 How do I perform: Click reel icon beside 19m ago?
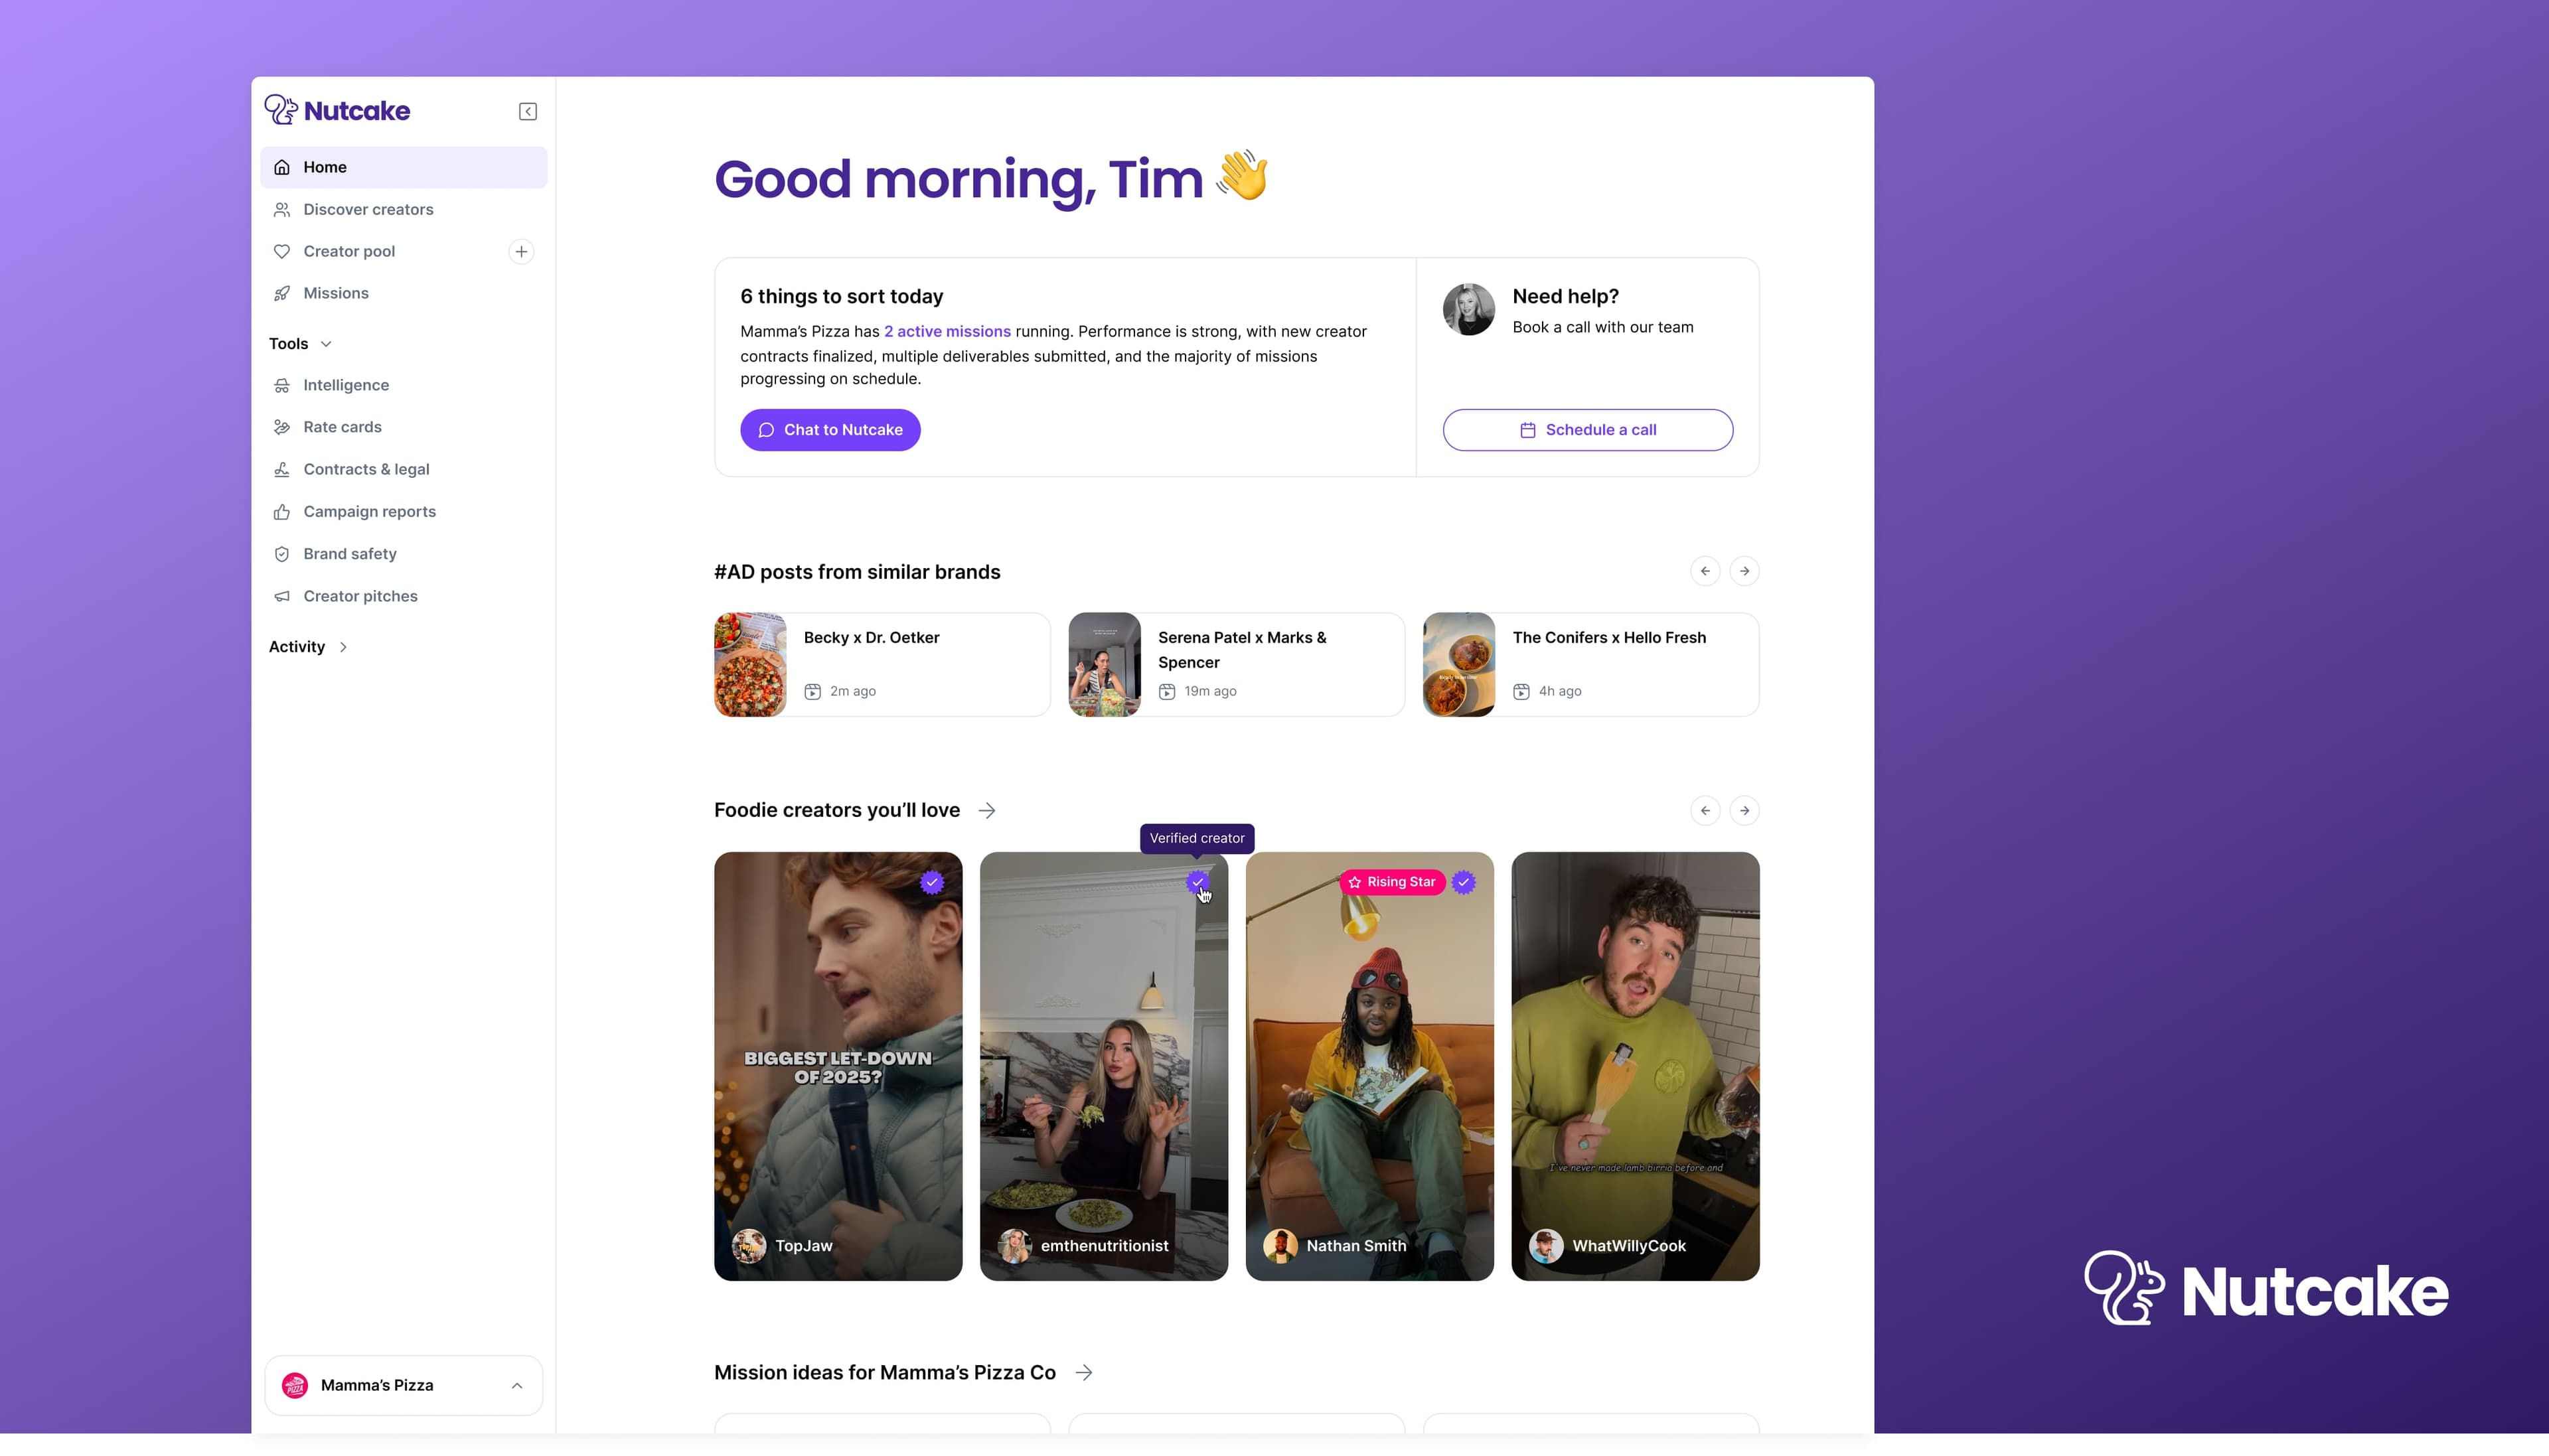(x=1167, y=691)
